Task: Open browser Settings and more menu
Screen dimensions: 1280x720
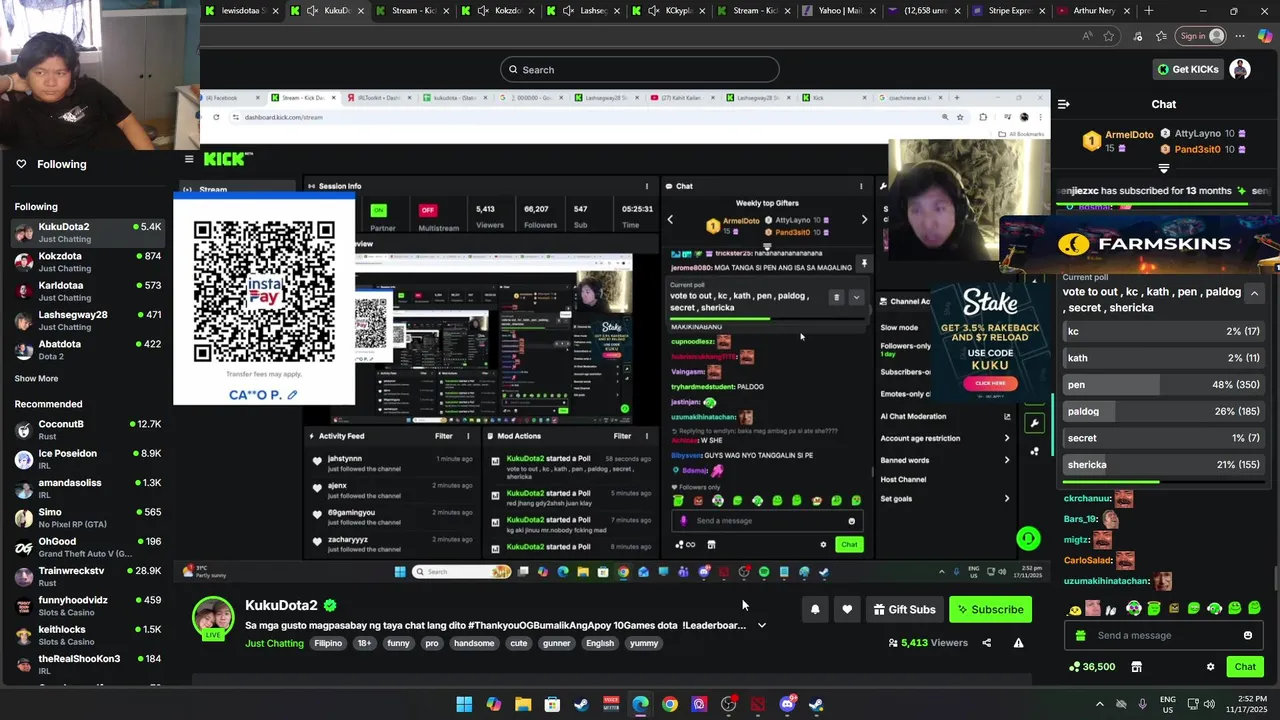Action: pos(1240,36)
